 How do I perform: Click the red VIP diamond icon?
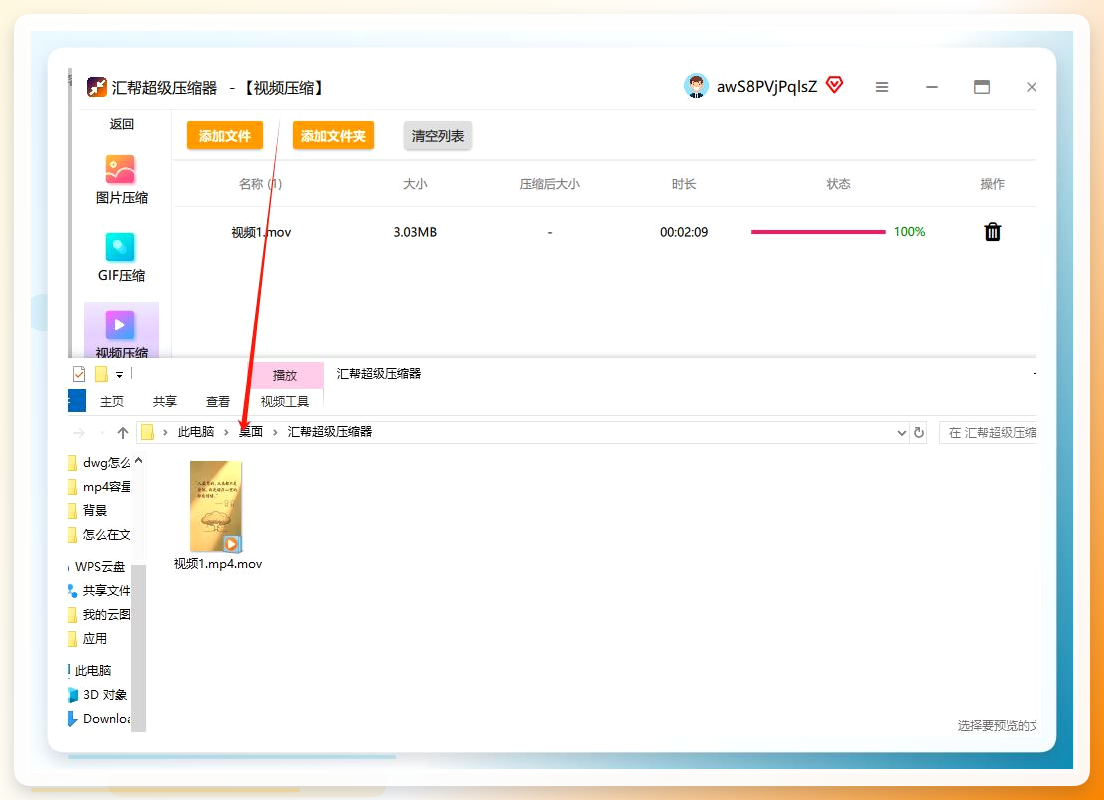click(x=834, y=85)
